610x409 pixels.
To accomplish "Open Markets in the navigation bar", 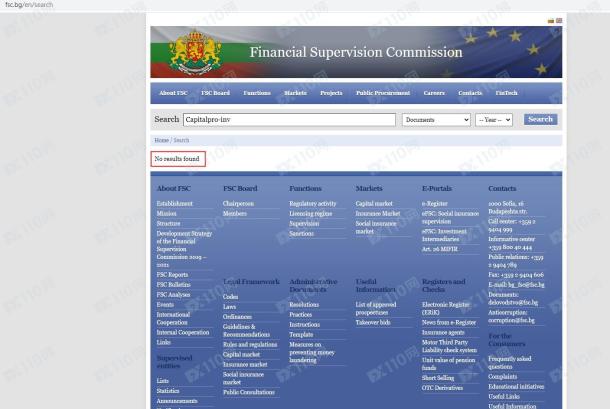I will [295, 93].
